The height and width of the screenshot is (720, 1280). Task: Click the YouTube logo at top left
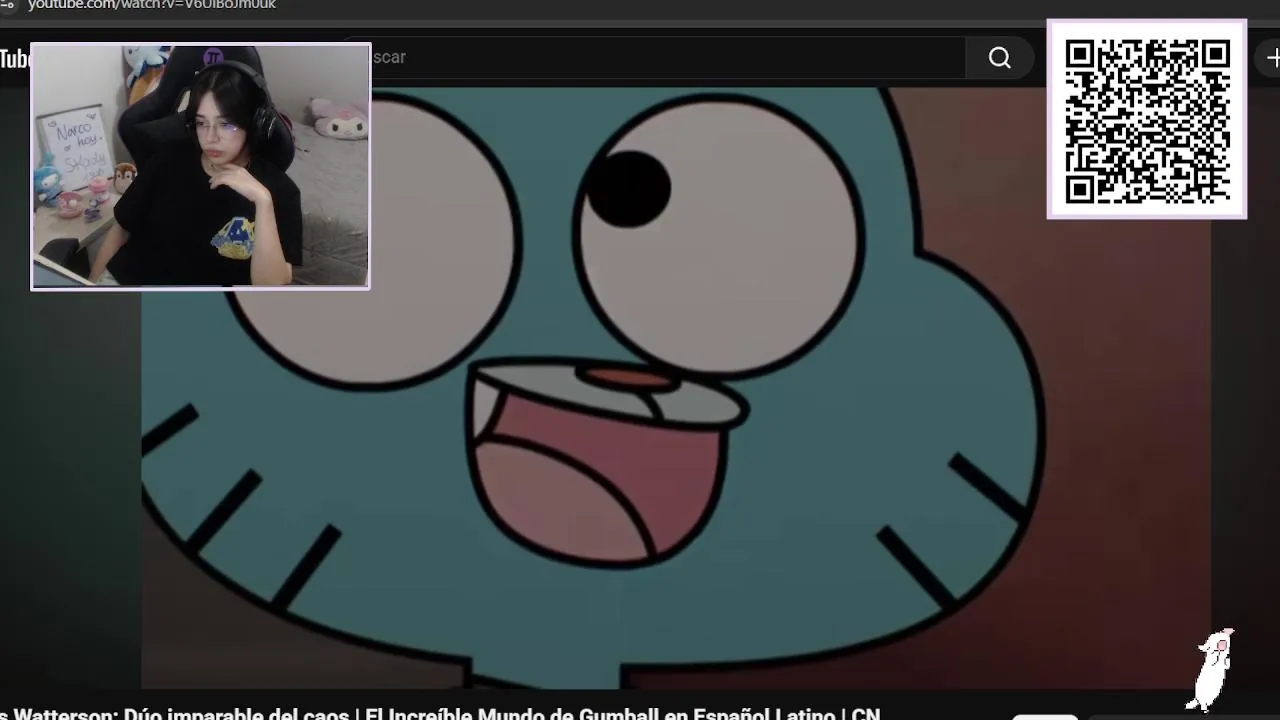coord(15,59)
